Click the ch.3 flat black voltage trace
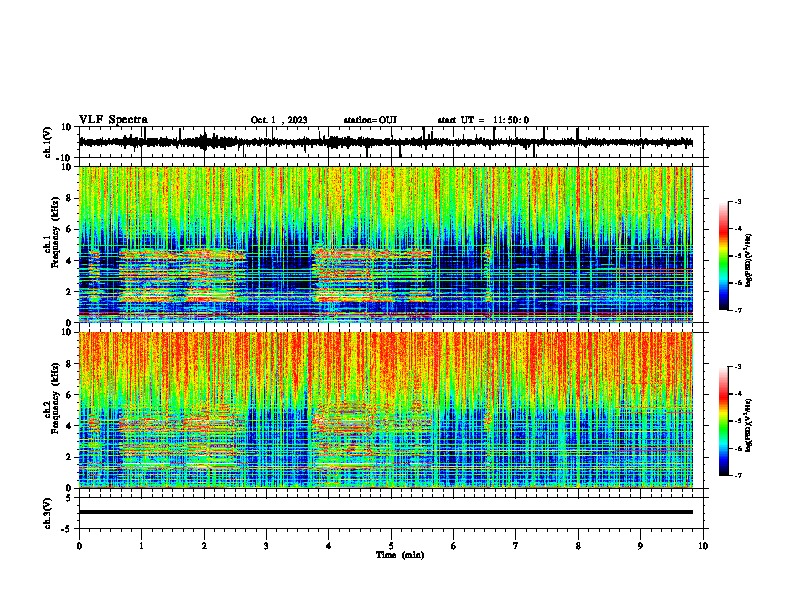This screenshot has width=792, height=612. (x=385, y=512)
